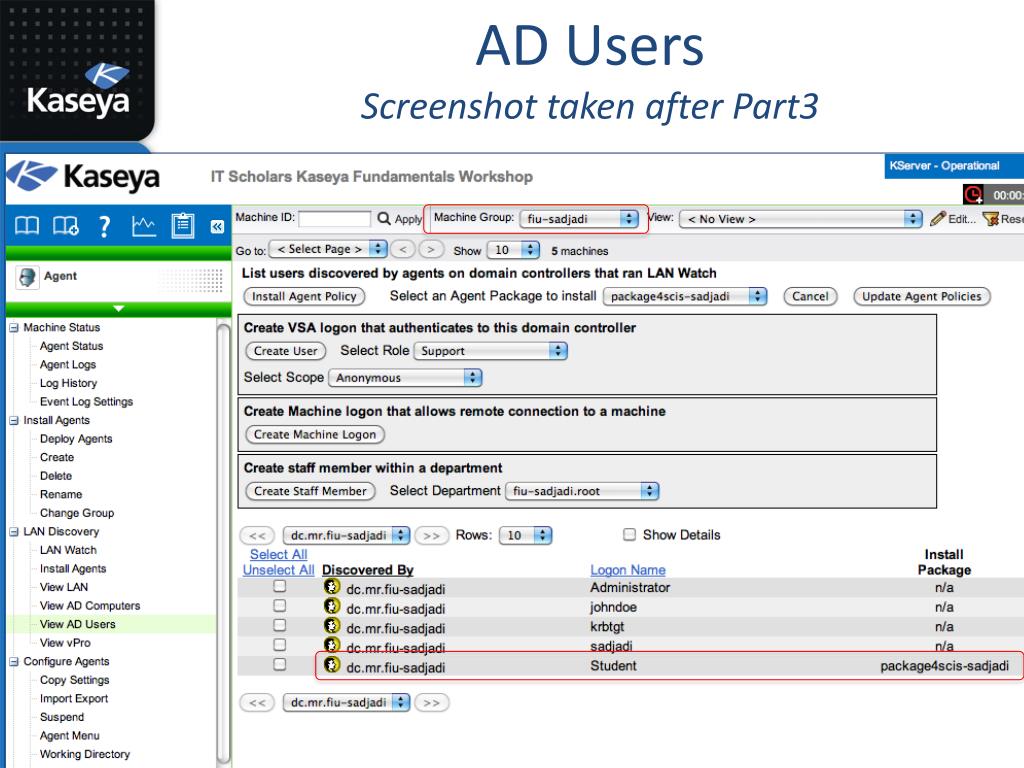Click the bookmark-add book icon
This screenshot has width=1024, height=768.
(66, 226)
